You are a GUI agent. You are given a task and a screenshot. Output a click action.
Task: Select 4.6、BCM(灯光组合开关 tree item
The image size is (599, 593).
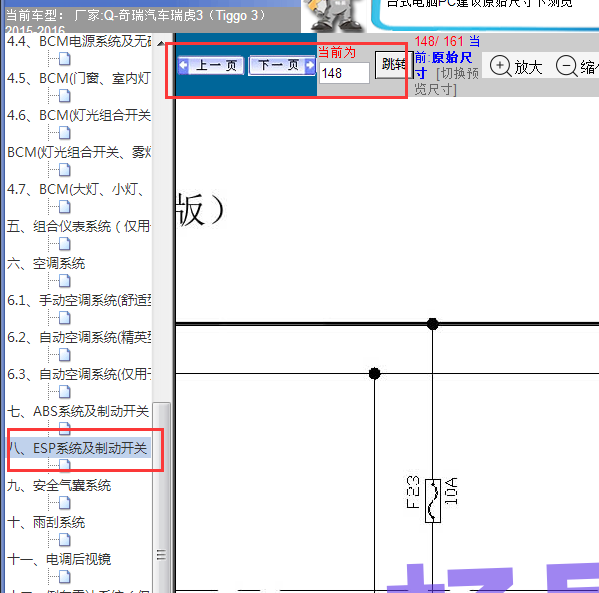[79, 115]
